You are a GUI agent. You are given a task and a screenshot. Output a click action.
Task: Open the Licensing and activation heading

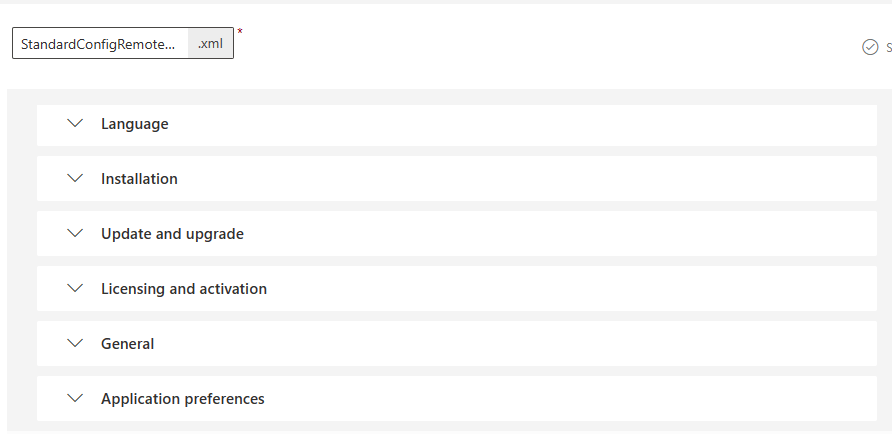[x=184, y=289]
